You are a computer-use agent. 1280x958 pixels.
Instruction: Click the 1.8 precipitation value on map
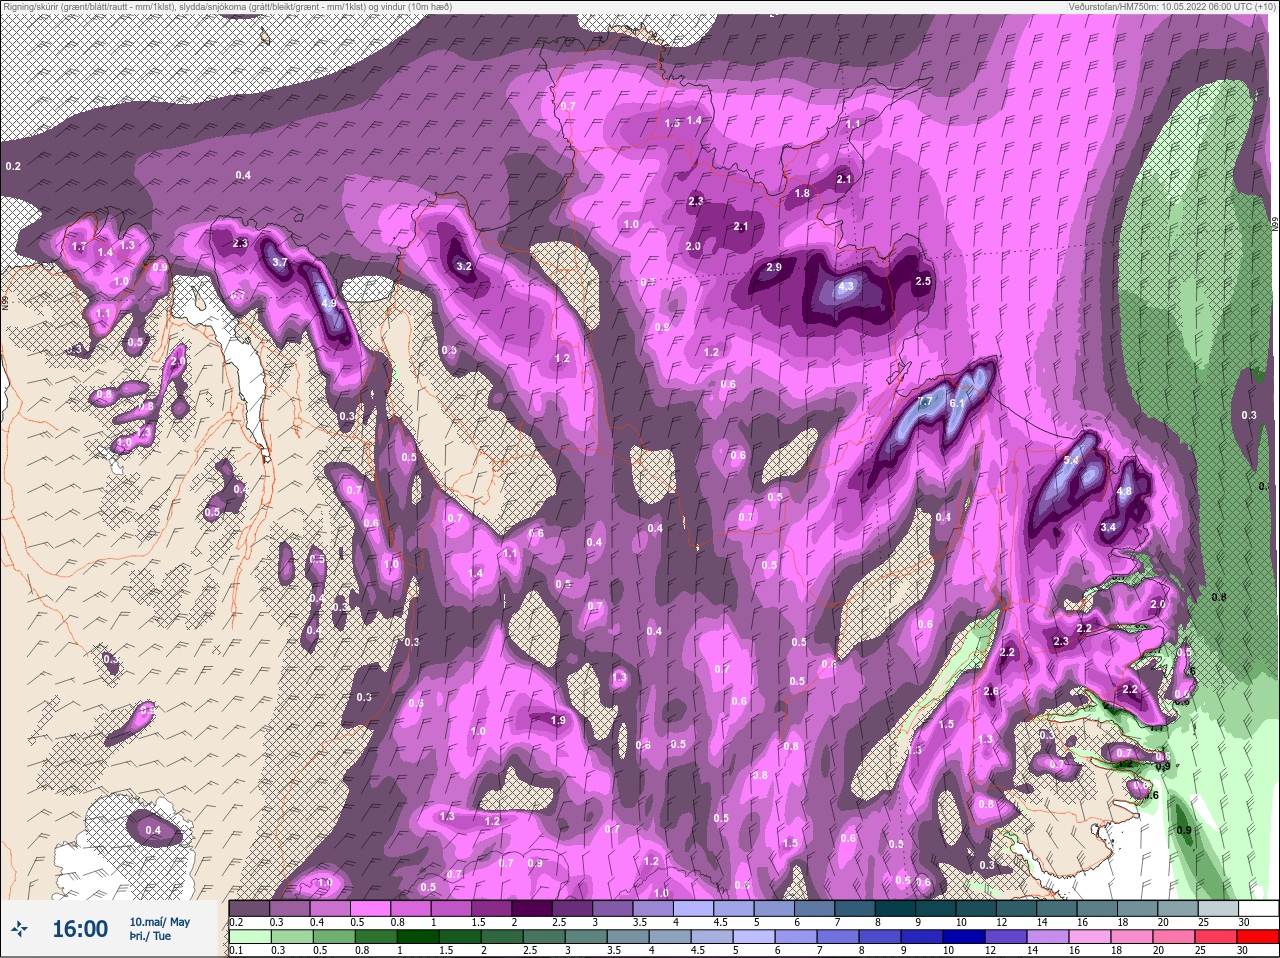pyautogui.click(x=802, y=193)
